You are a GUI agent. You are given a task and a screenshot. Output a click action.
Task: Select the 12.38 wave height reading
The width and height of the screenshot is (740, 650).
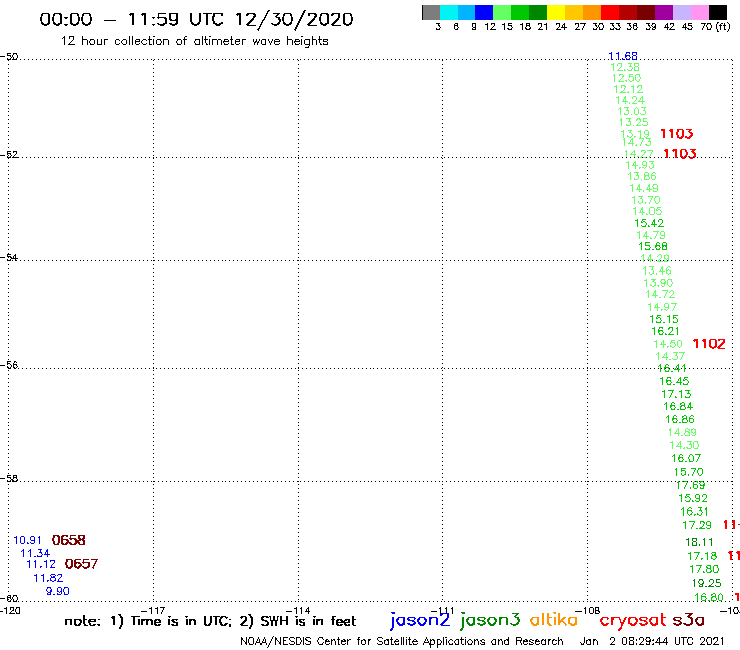point(625,68)
